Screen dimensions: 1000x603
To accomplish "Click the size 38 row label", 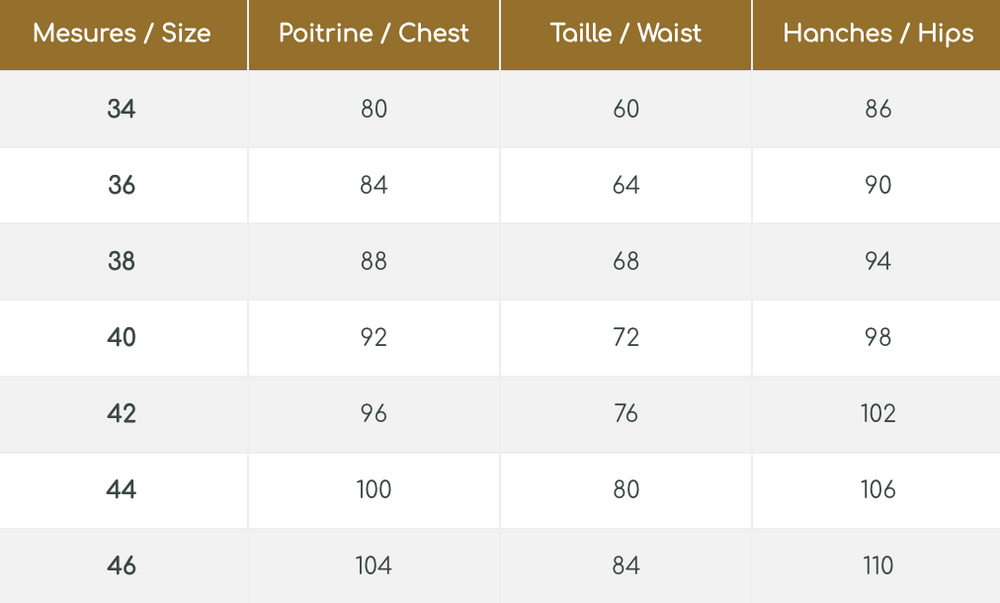I will 122,261.
